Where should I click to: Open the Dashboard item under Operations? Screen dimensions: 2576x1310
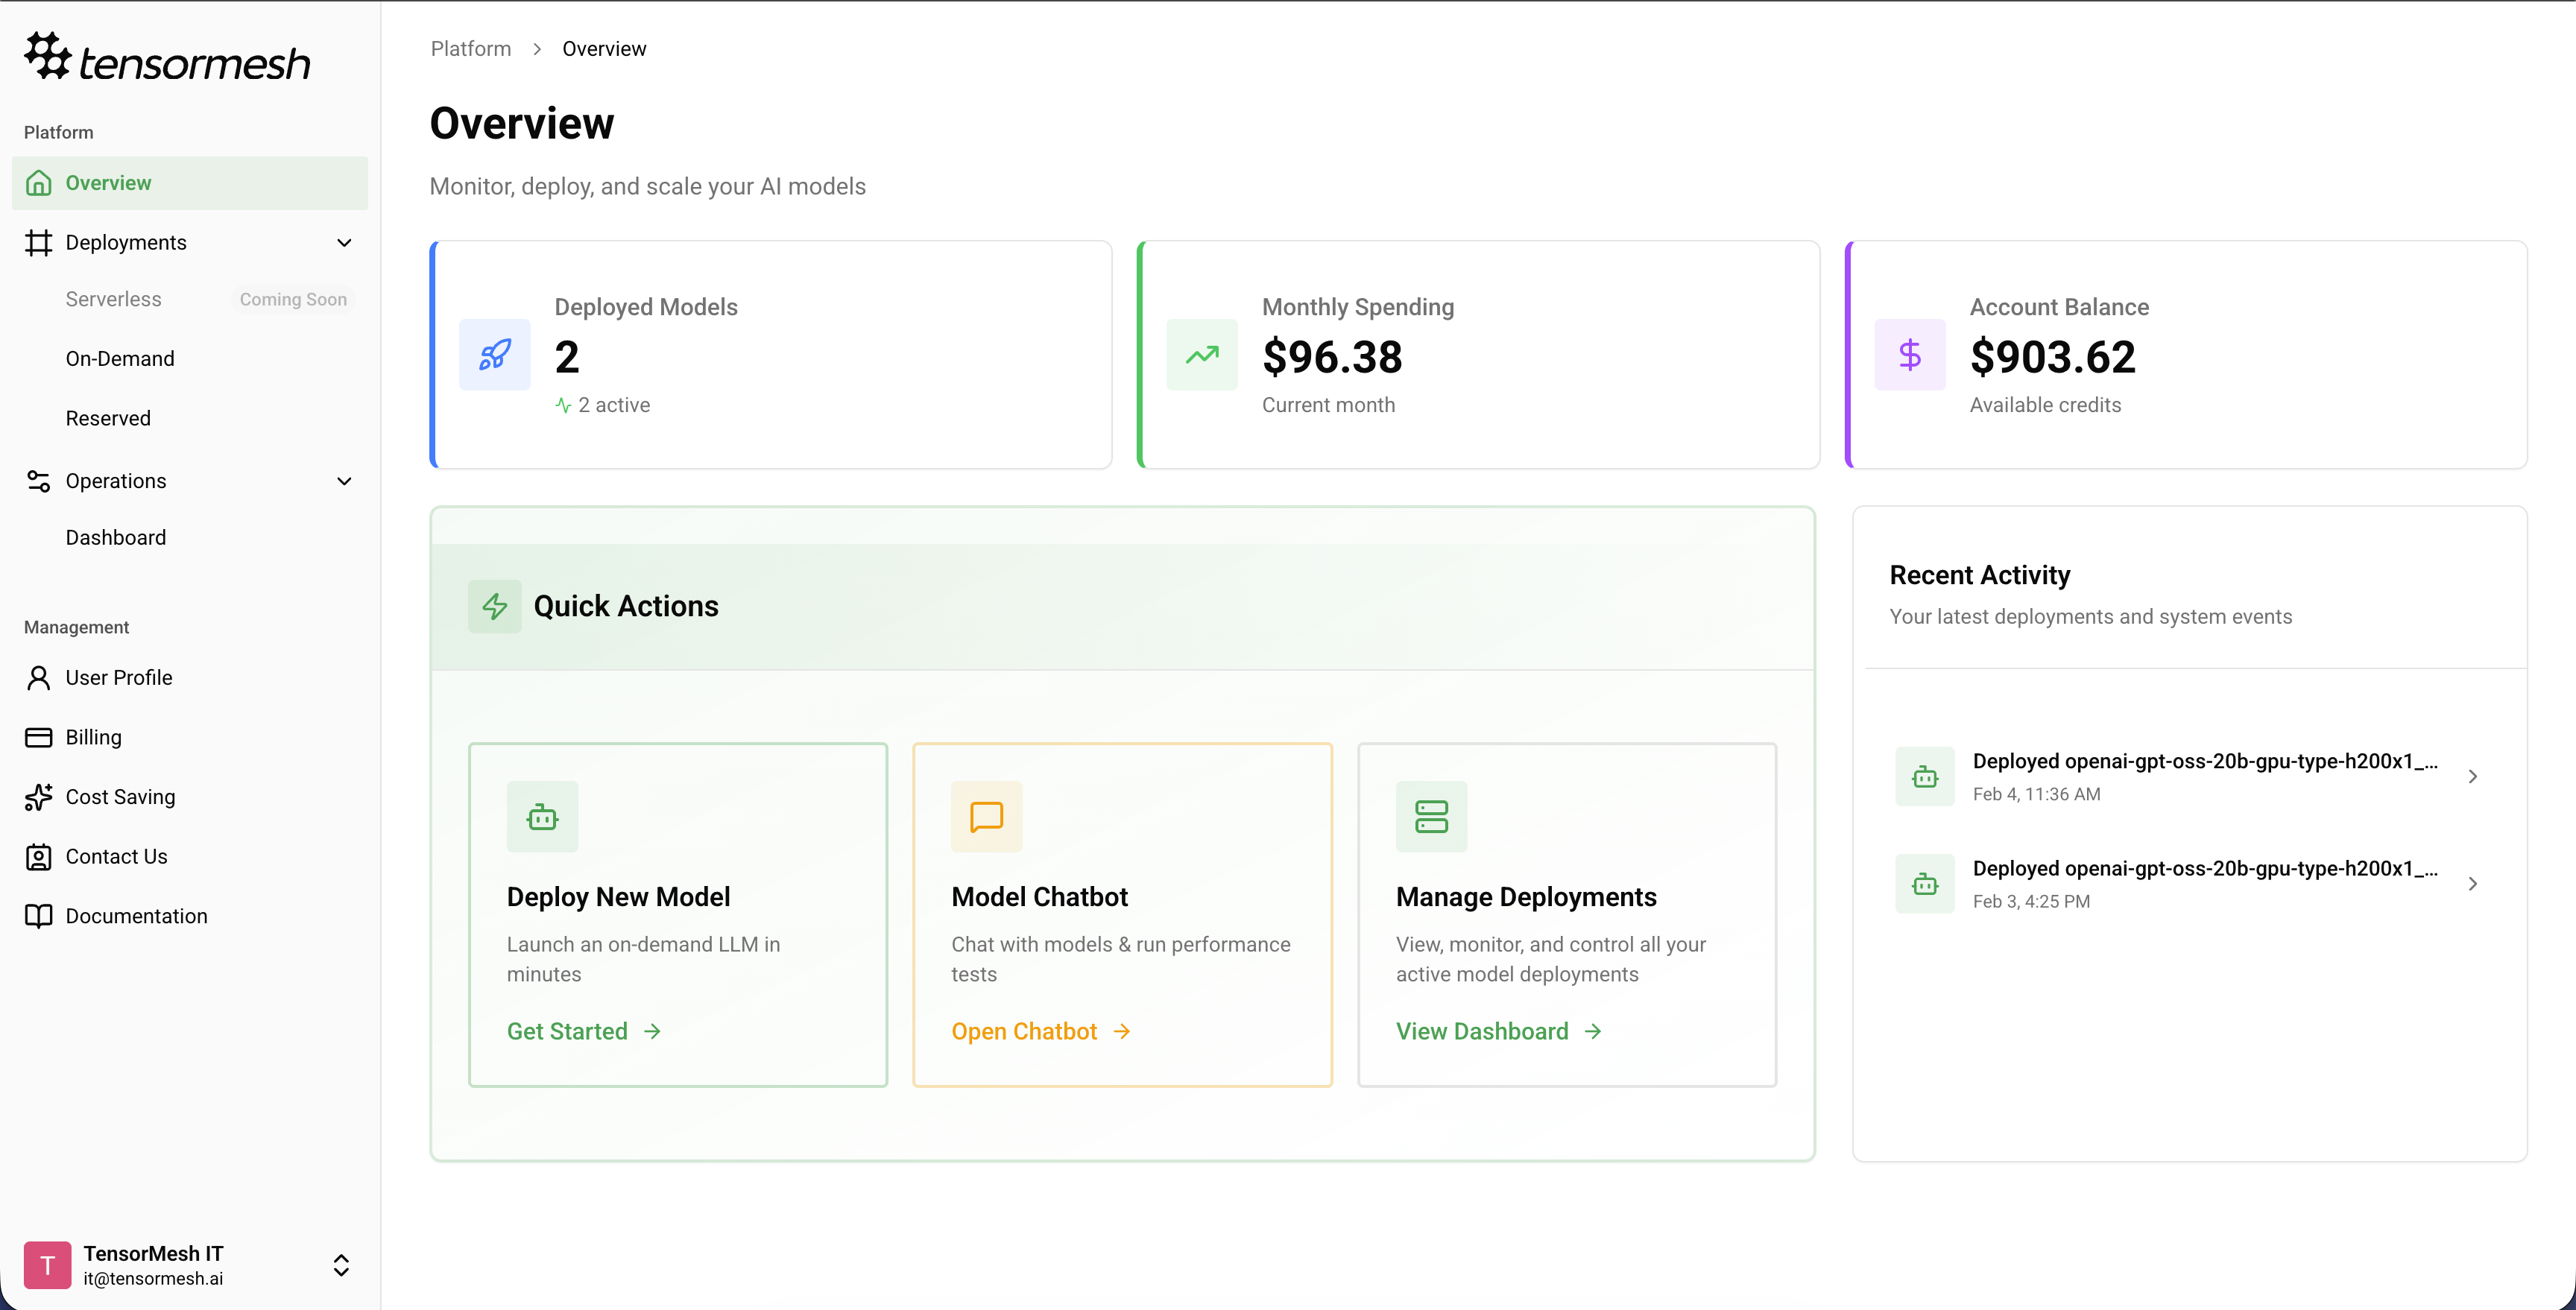(116, 537)
